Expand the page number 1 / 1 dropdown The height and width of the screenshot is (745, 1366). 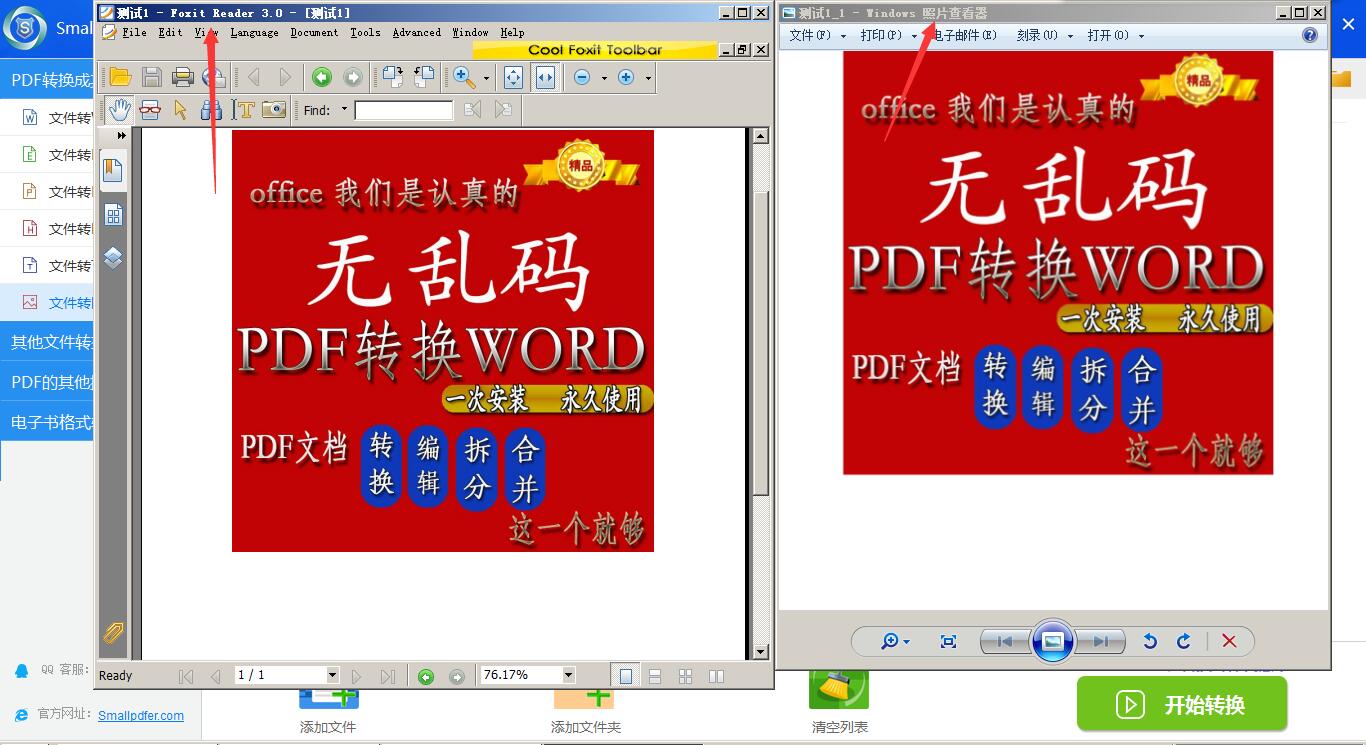click(x=332, y=675)
